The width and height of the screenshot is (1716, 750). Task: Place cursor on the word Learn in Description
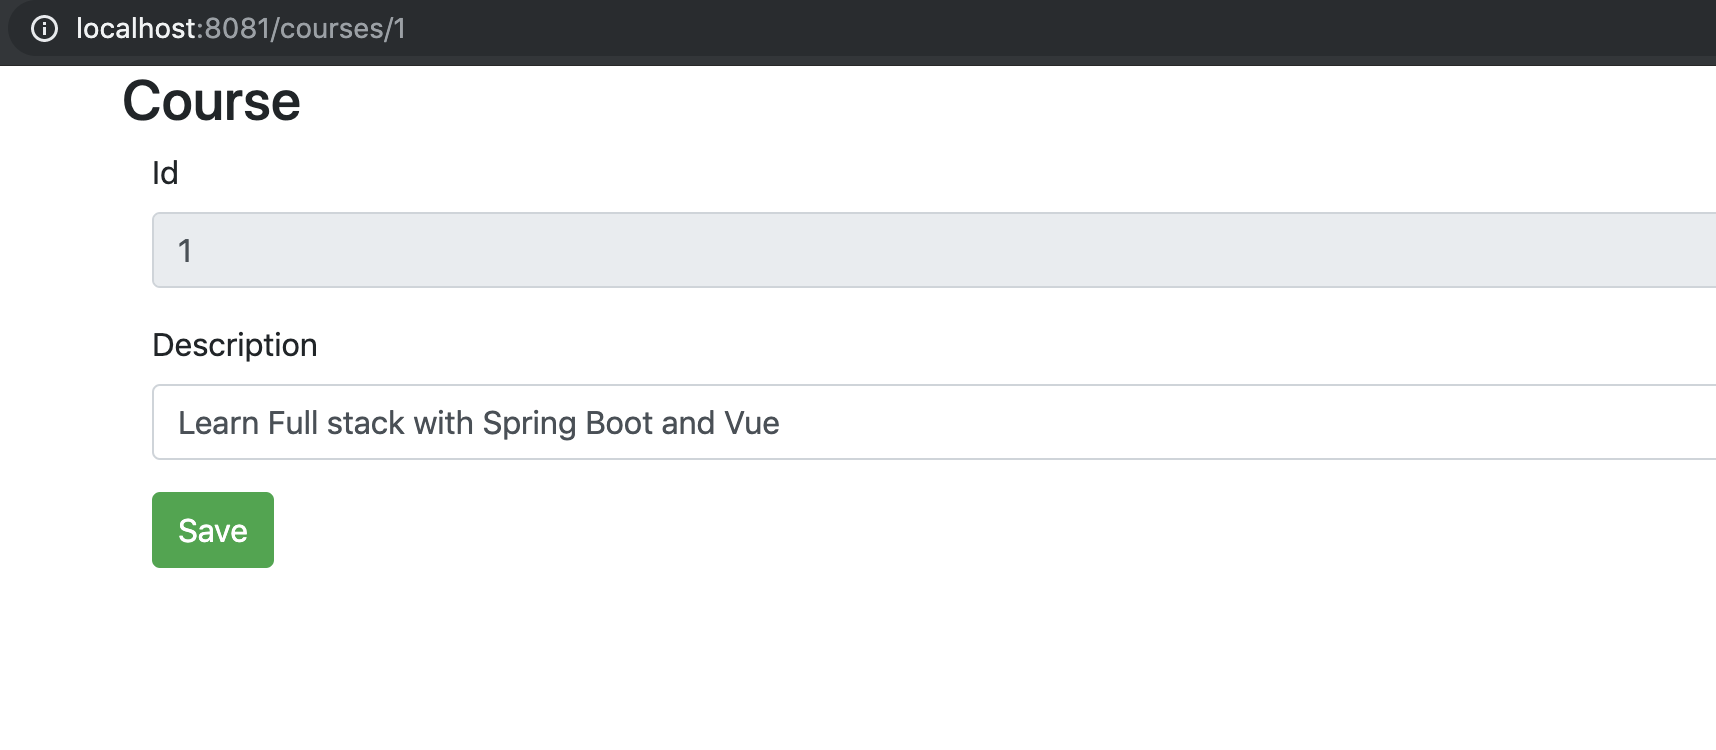[x=219, y=423]
